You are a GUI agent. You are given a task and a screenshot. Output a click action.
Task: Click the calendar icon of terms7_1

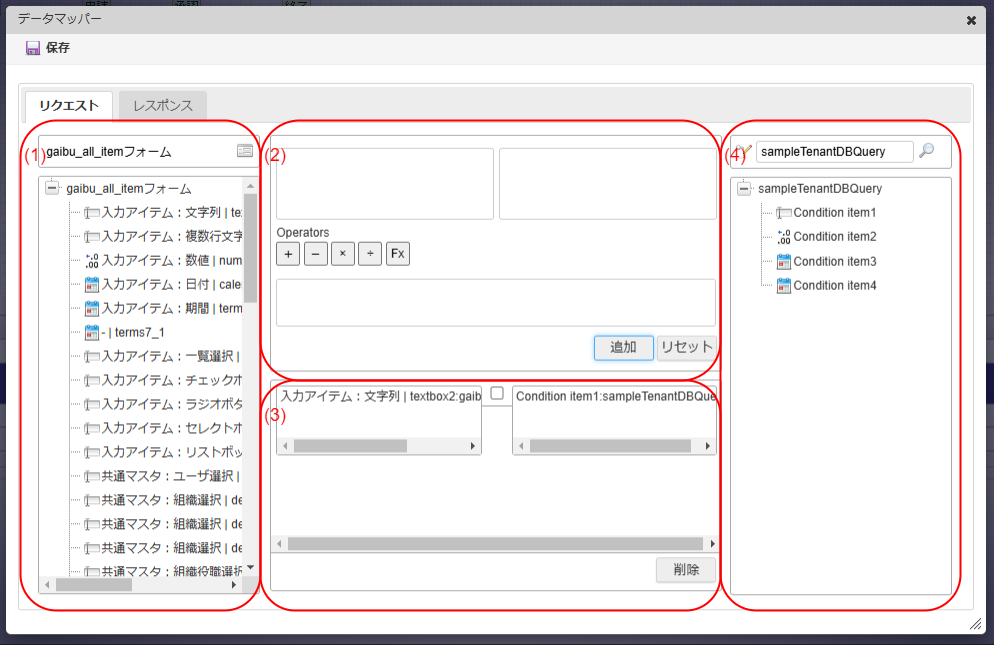[x=92, y=332]
